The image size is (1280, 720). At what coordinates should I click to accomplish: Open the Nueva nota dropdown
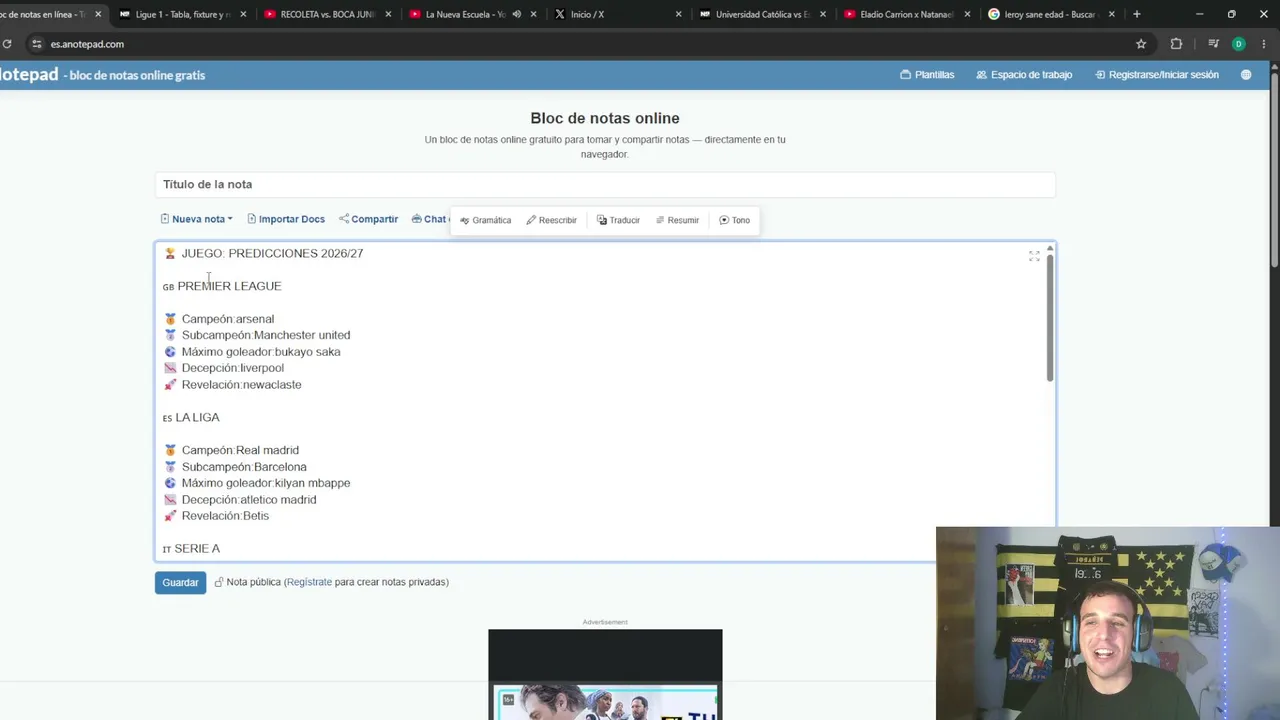coord(197,219)
